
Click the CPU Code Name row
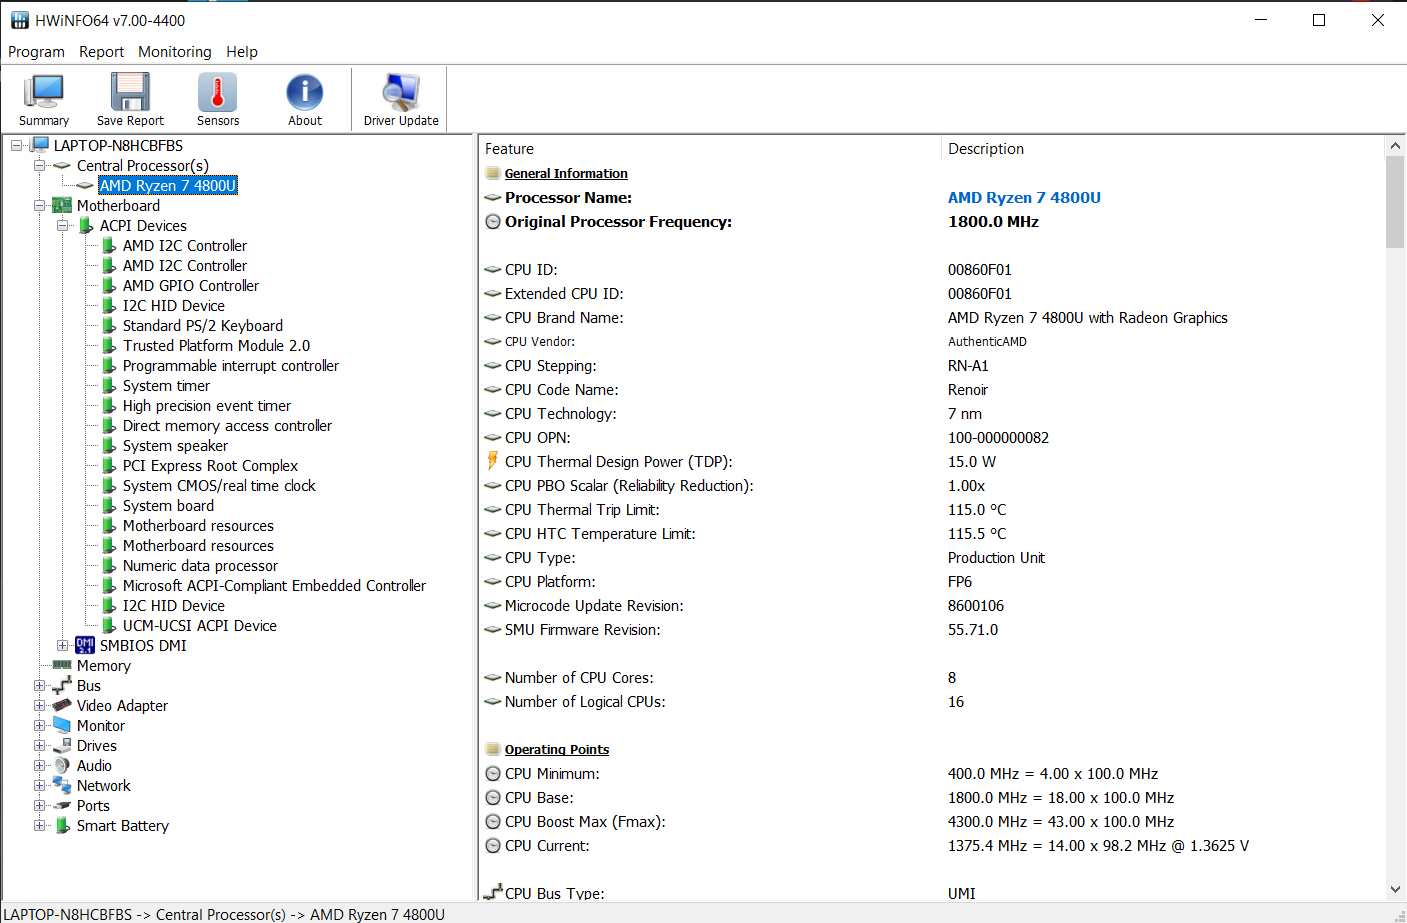[x=931, y=390]
